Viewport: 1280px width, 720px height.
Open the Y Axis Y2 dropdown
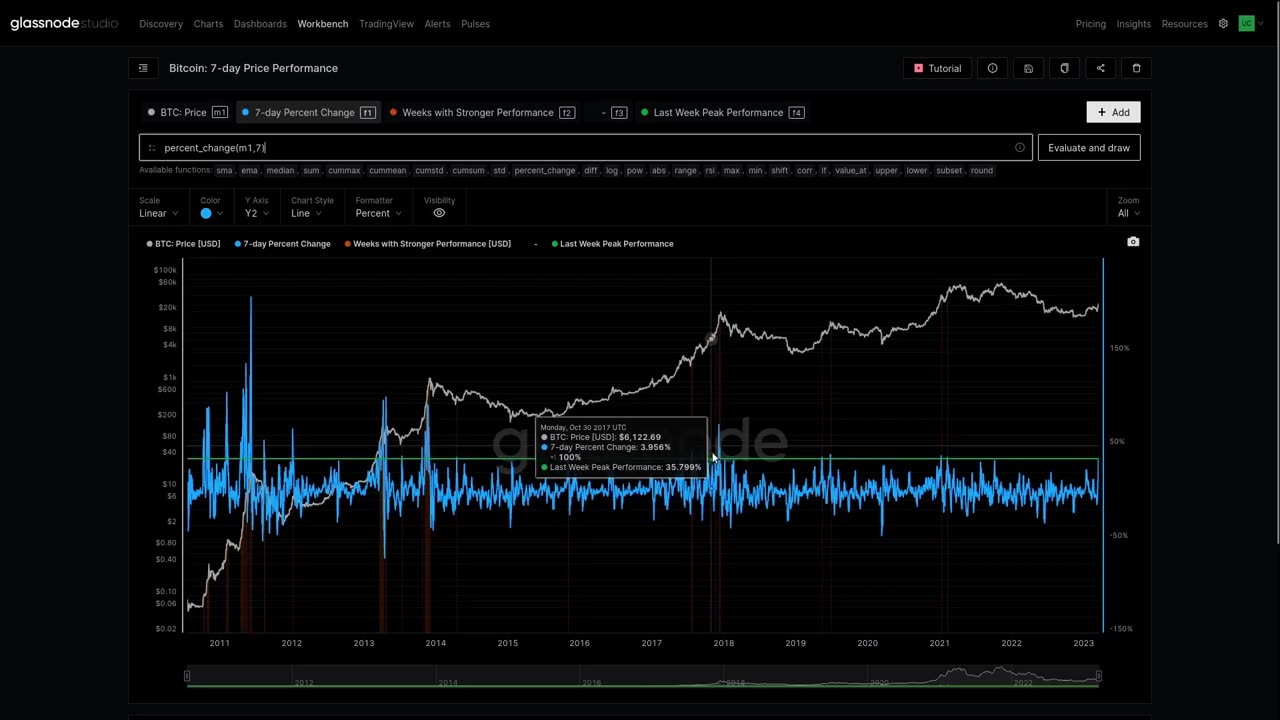tap(256, 213)
